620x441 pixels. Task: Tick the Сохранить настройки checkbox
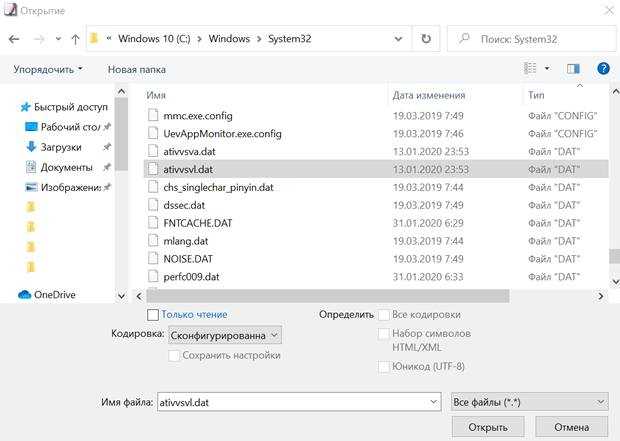[174, 356]
